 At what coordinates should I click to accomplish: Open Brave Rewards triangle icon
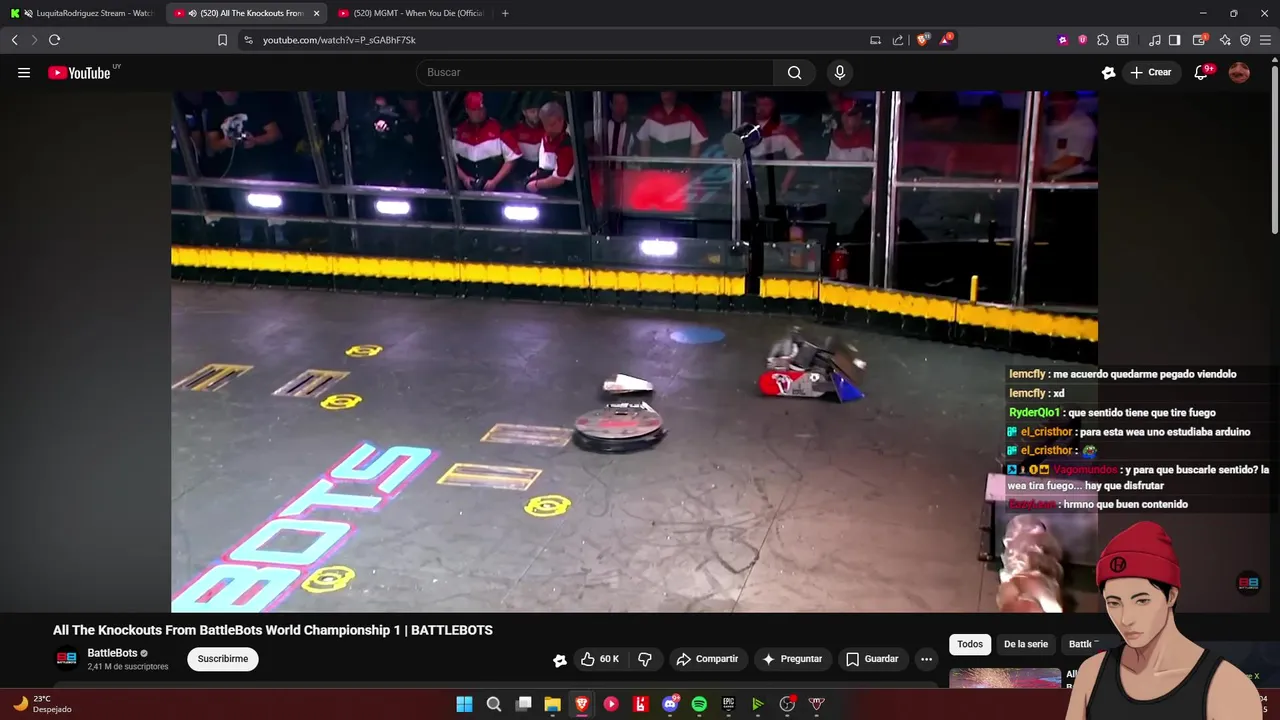click(x=946, y=40)
